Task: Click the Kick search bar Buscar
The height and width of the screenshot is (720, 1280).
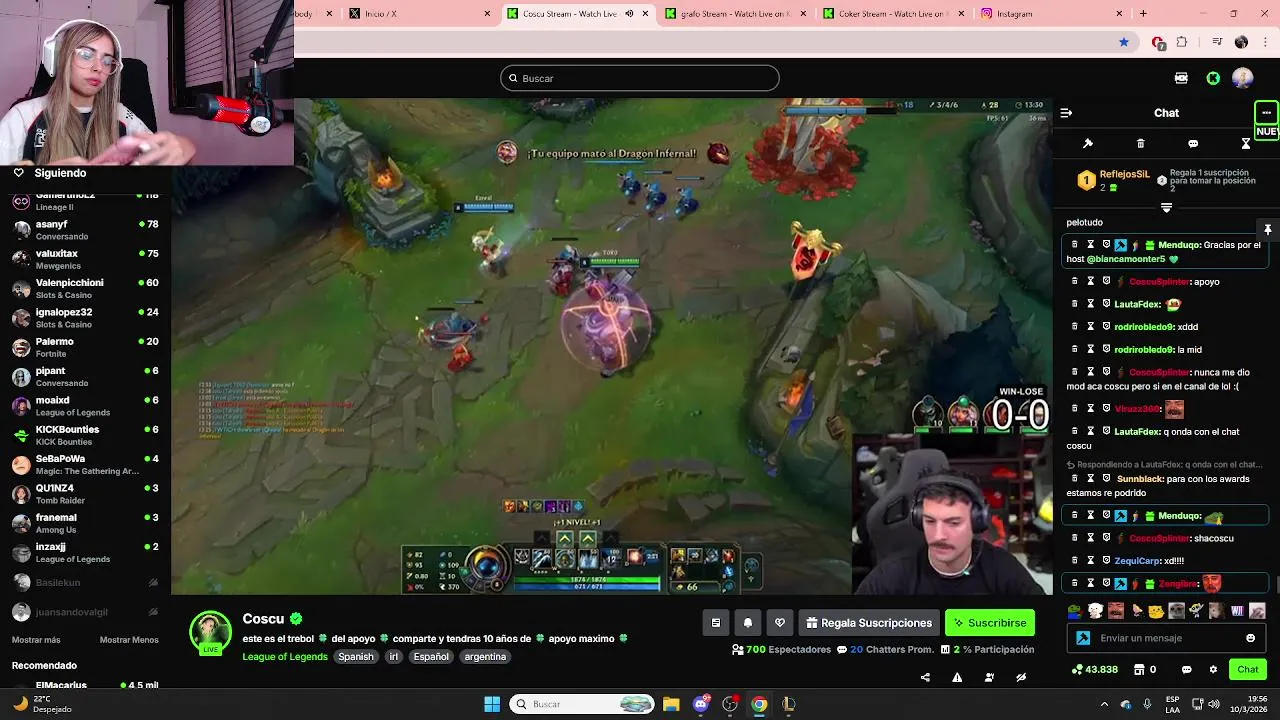Action: coord(640,78)
